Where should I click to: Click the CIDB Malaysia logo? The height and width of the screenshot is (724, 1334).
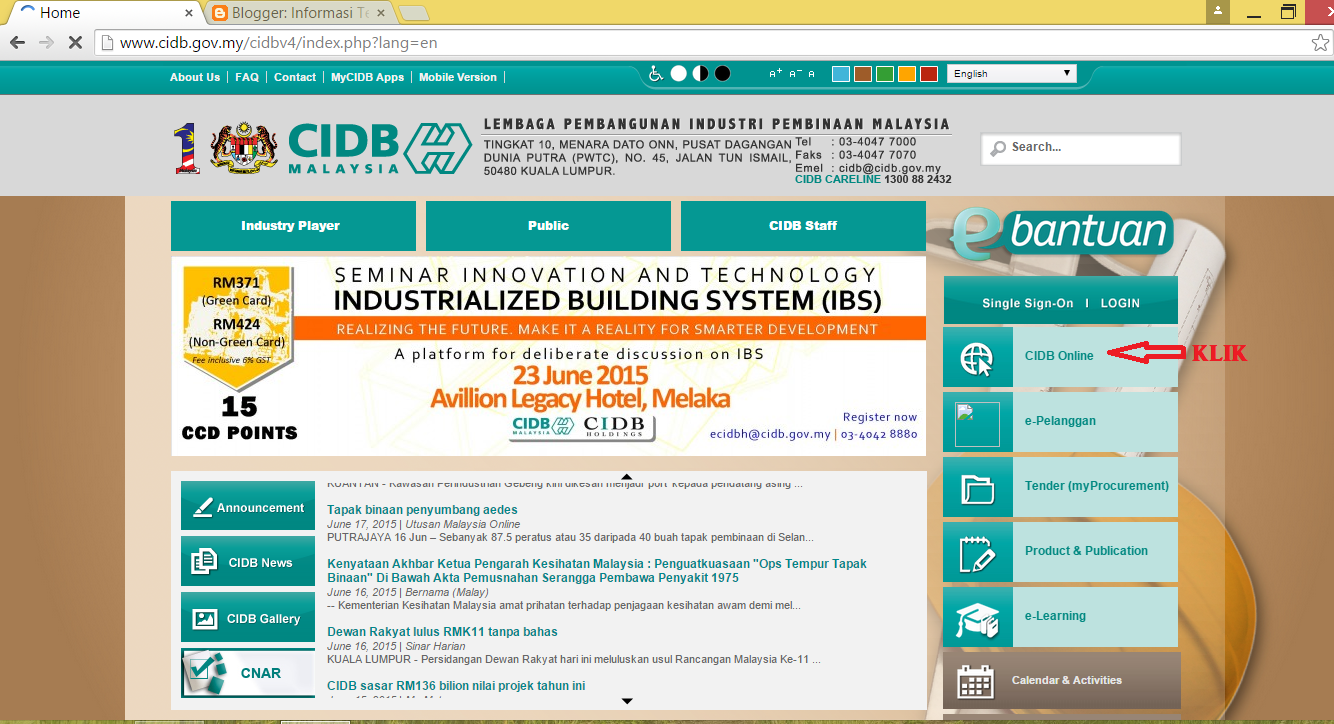(x=380, y=148)
